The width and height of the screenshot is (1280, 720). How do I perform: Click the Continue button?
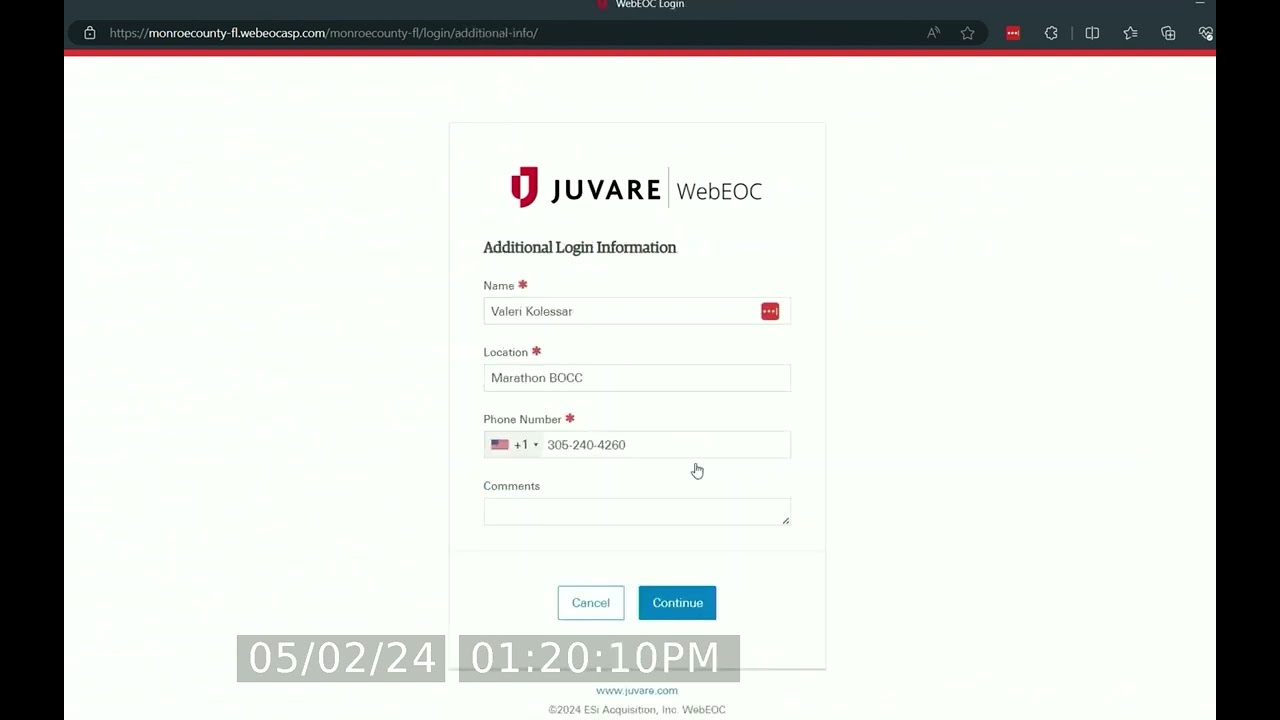pyautogui.click(x=677, y=603)
